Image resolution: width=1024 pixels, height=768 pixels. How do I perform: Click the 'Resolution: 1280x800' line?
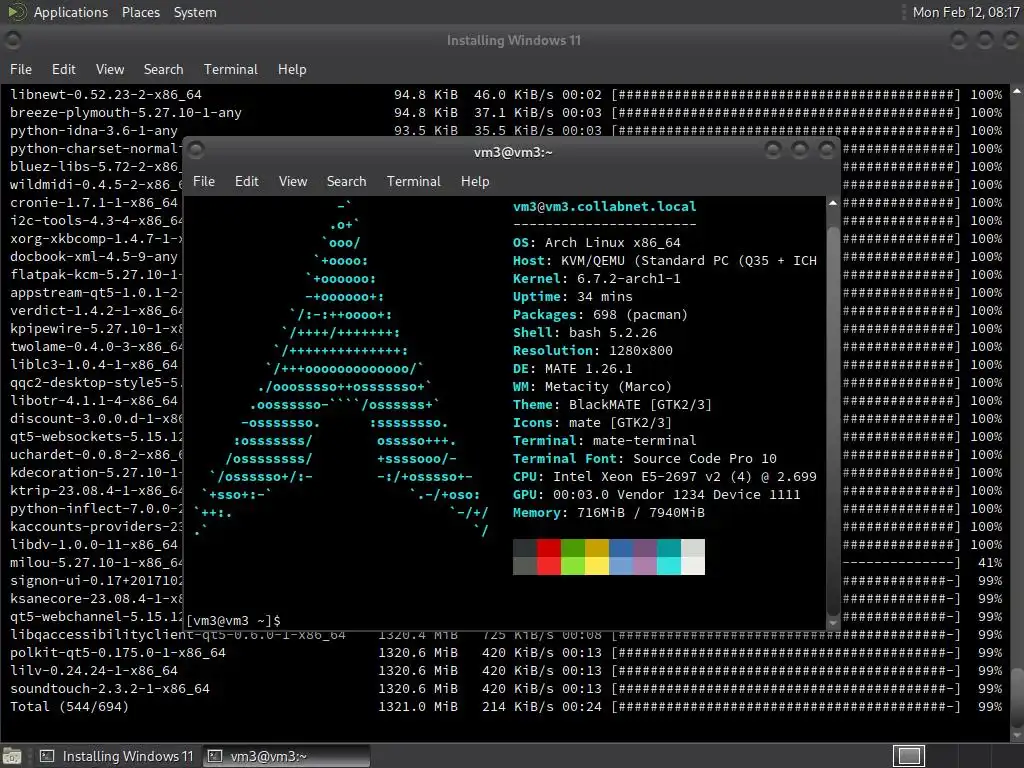click(592, 350)
